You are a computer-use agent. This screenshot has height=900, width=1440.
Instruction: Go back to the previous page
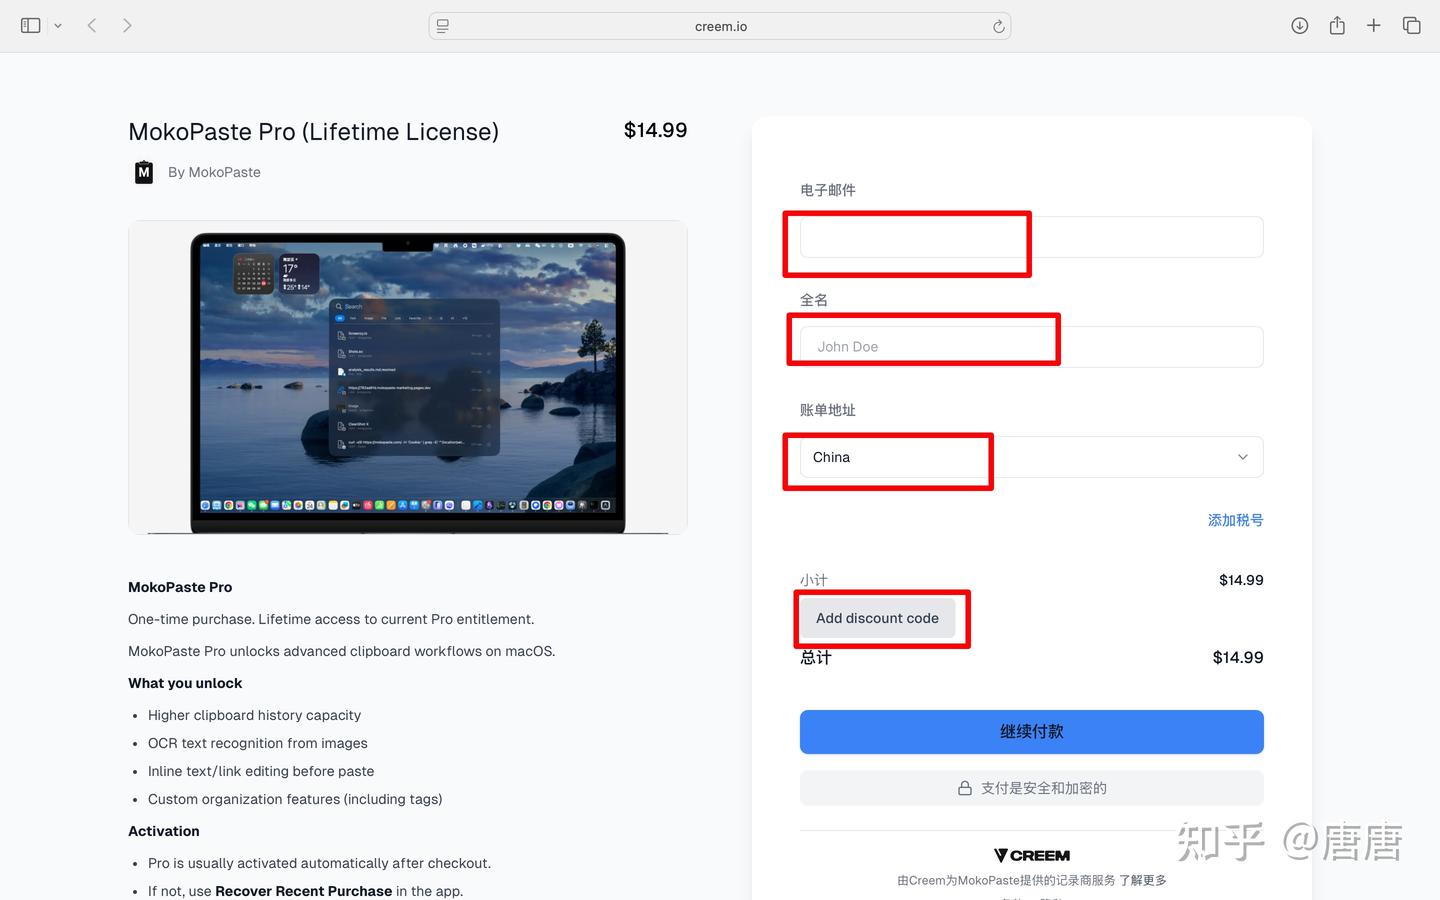[x=92, y=26]
